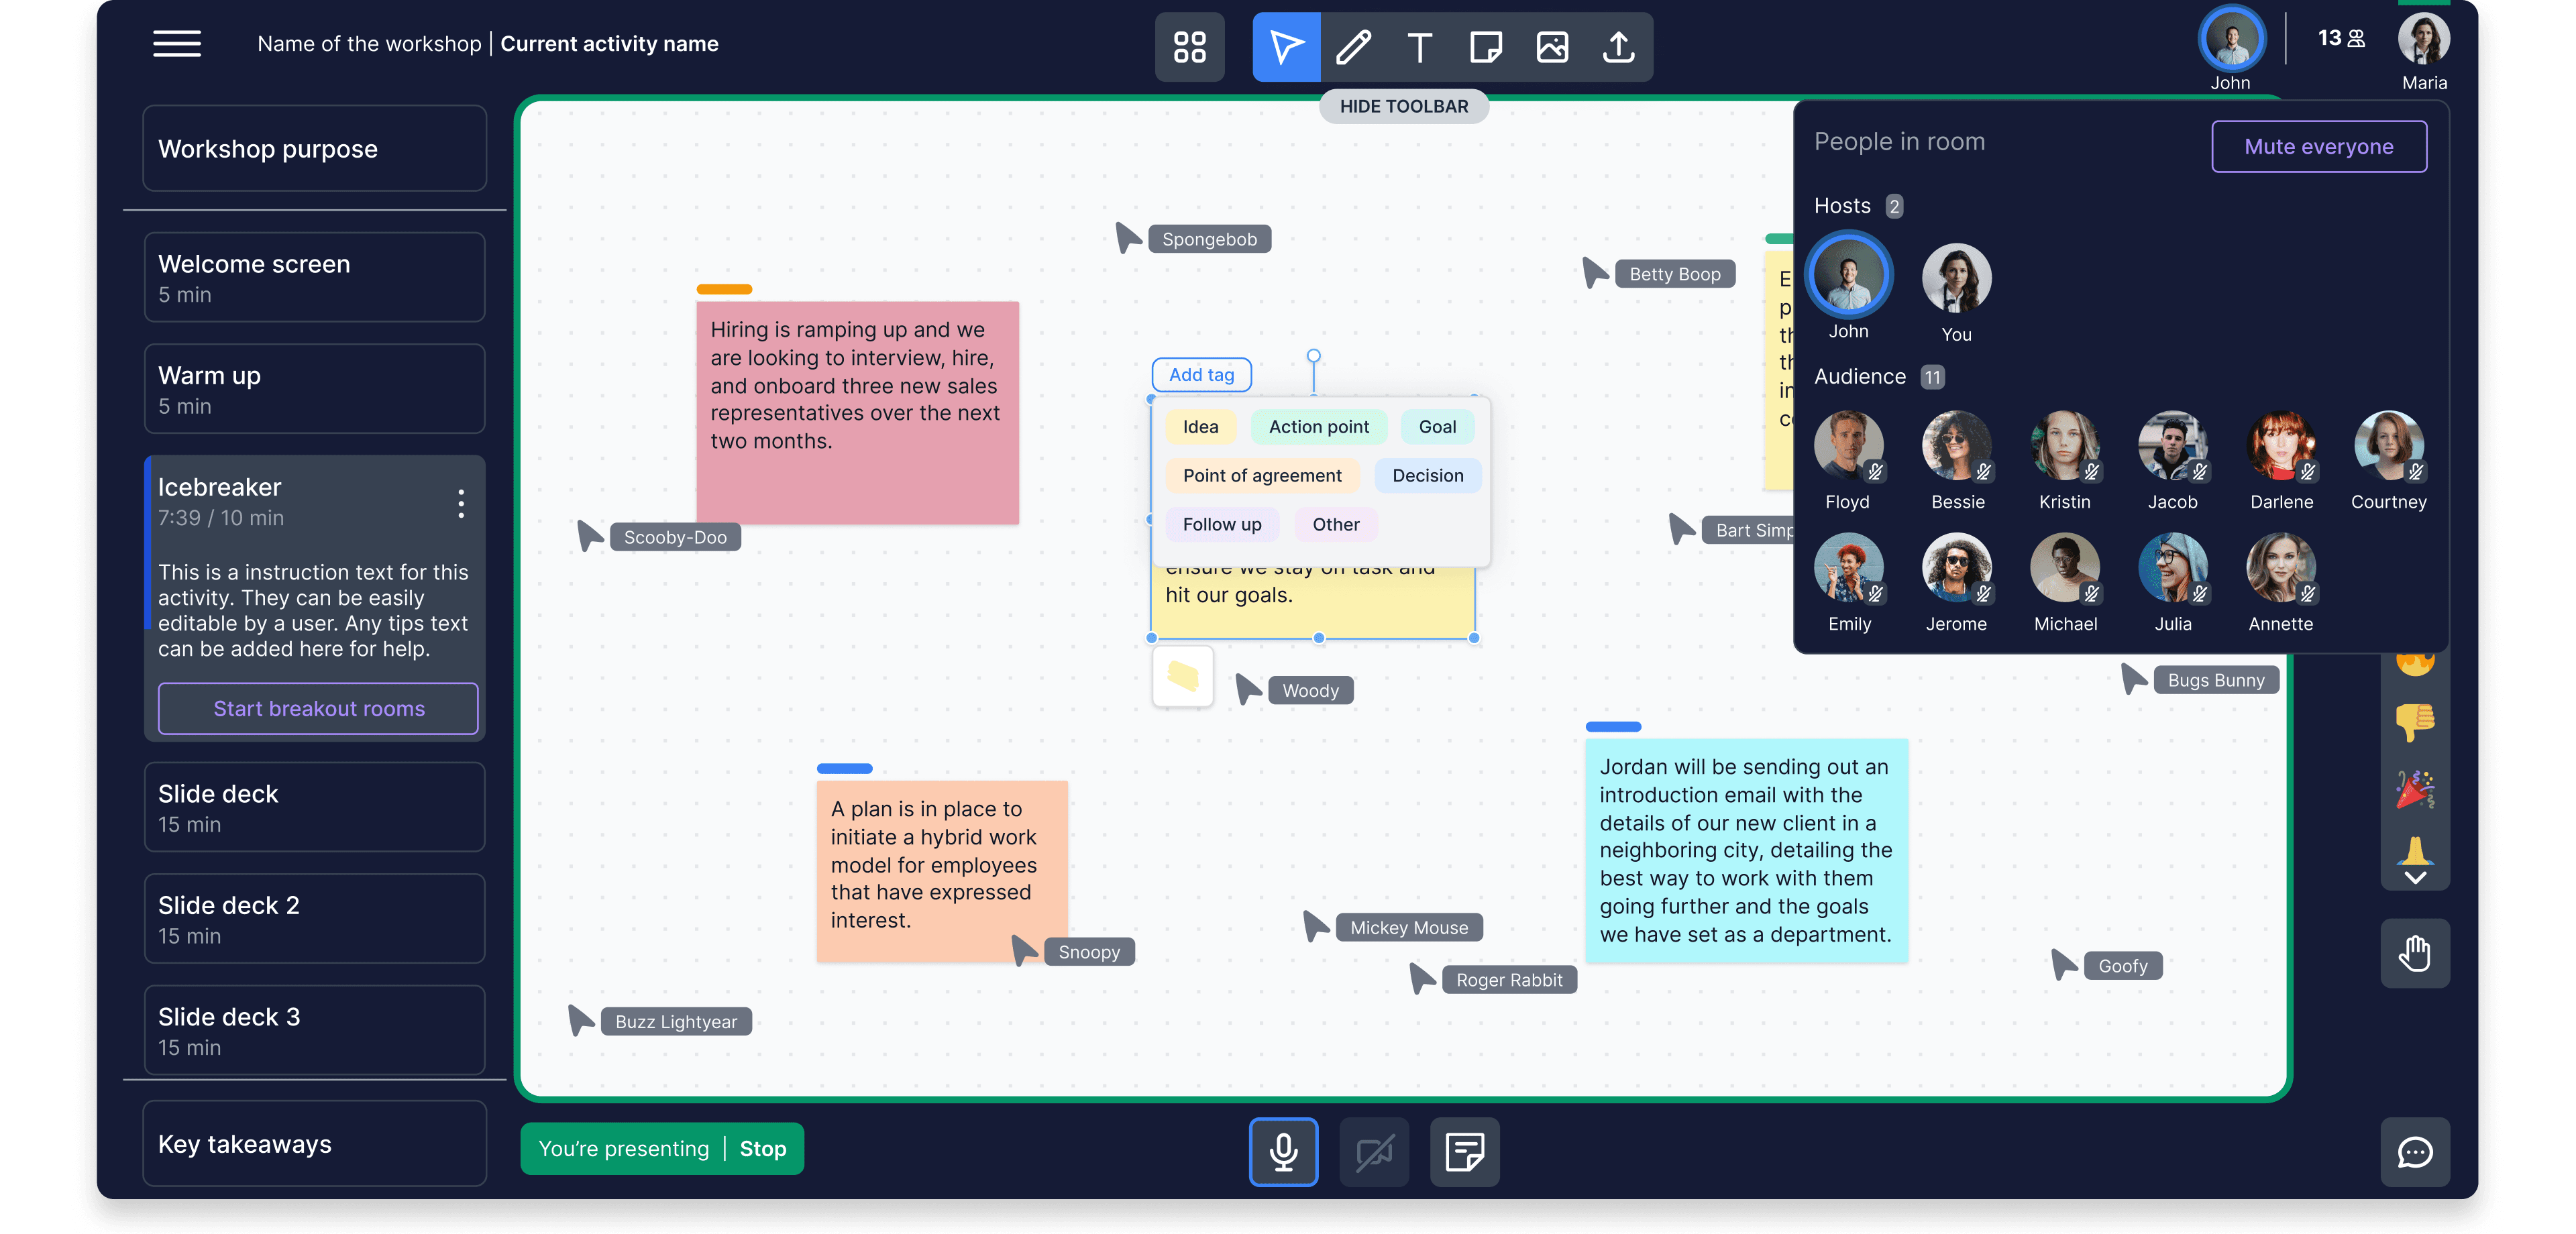Screen dimensions: 2576x1234
Task: Click the Mute everyone button
Action: click(x=2318, y=147)
